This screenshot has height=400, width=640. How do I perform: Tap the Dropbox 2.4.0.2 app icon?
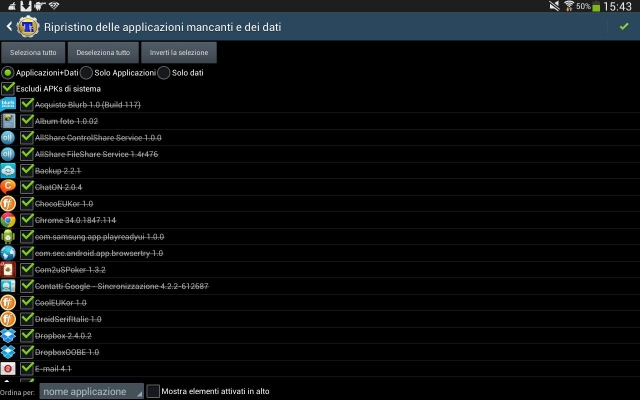[x=8, y=336]
